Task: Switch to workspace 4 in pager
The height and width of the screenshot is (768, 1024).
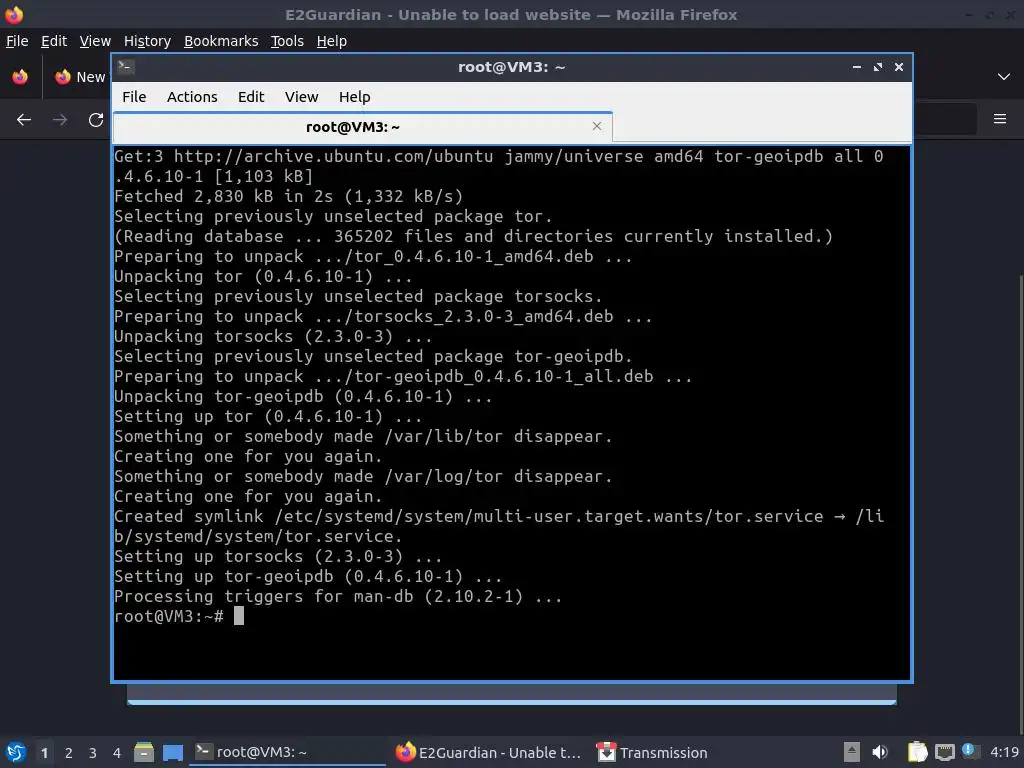Action: 117,753
